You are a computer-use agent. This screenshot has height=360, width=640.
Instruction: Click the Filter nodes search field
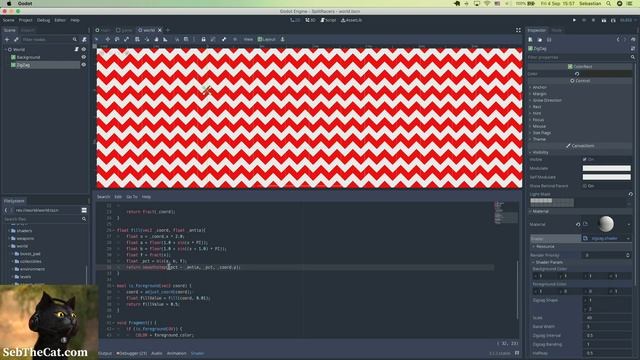pos(49,40)
